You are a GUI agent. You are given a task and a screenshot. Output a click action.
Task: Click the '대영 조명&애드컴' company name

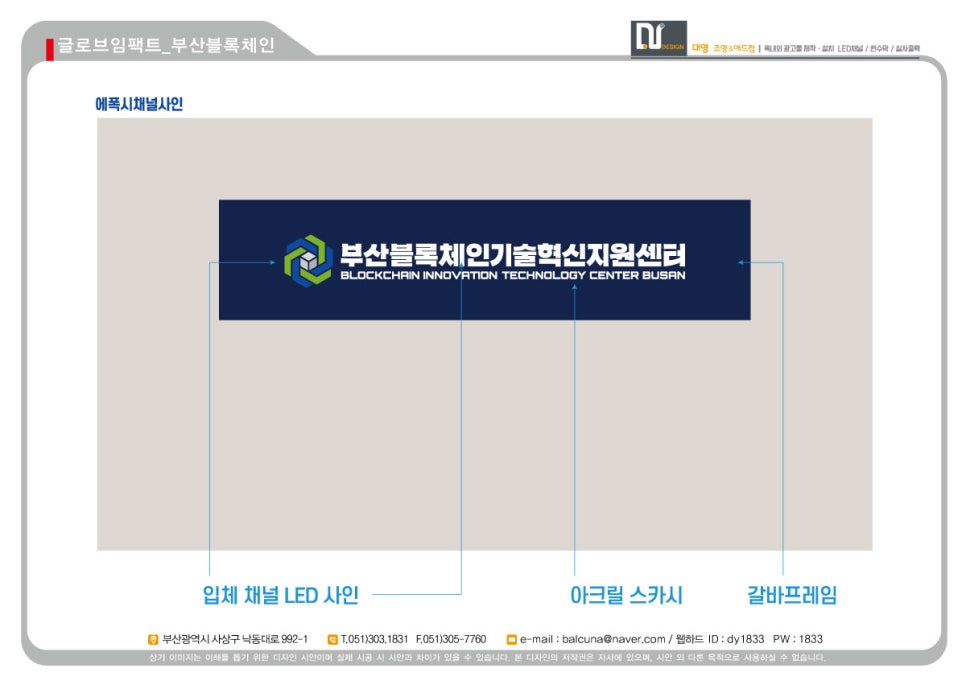coord(723,48)
